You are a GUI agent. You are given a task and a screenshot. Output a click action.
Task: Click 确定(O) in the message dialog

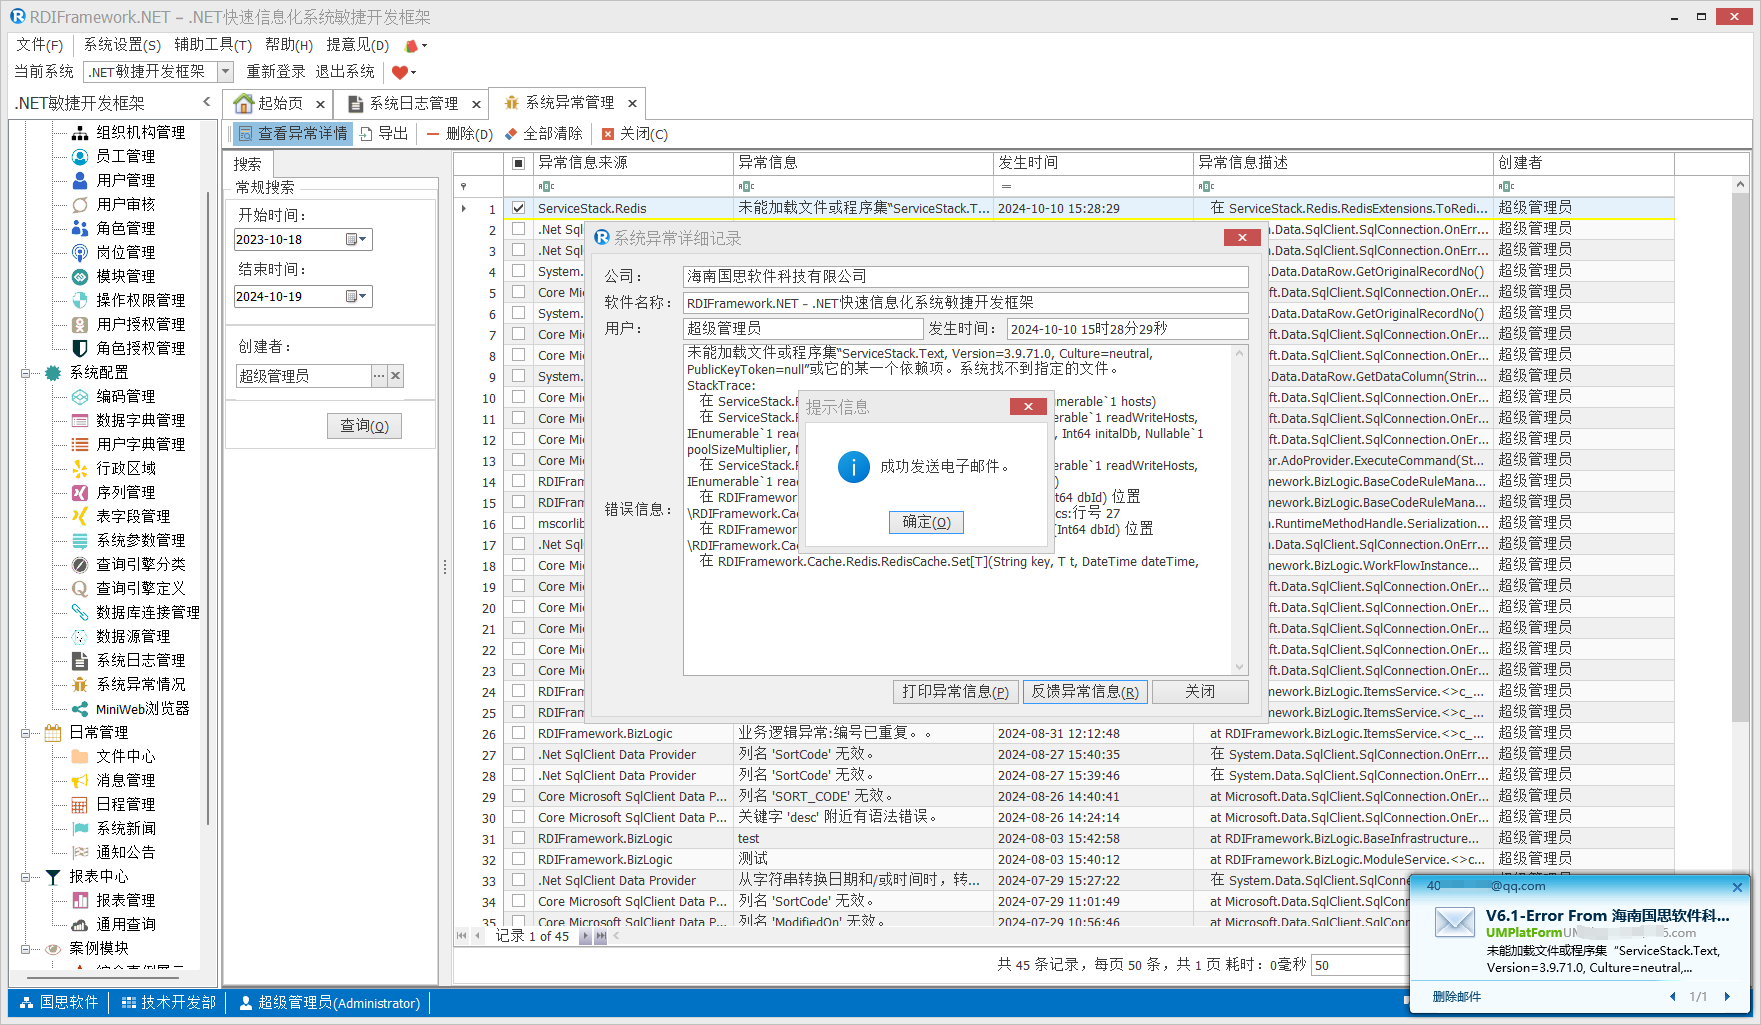point(926,522)
